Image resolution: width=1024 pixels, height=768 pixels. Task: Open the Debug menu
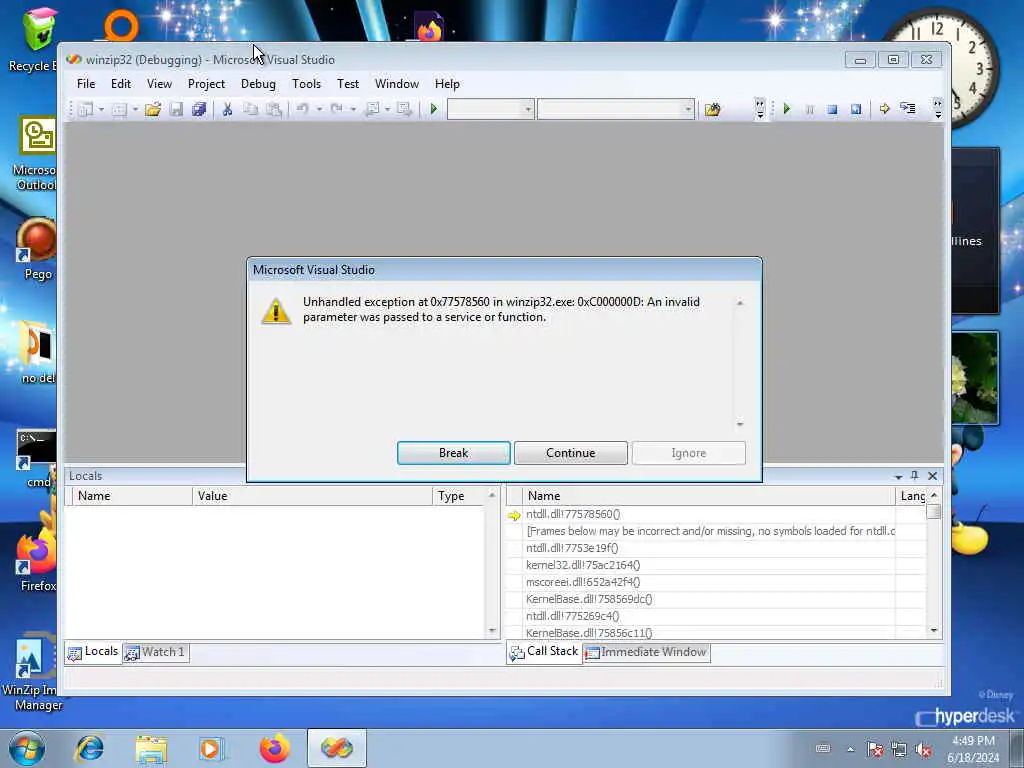point(258,84)
